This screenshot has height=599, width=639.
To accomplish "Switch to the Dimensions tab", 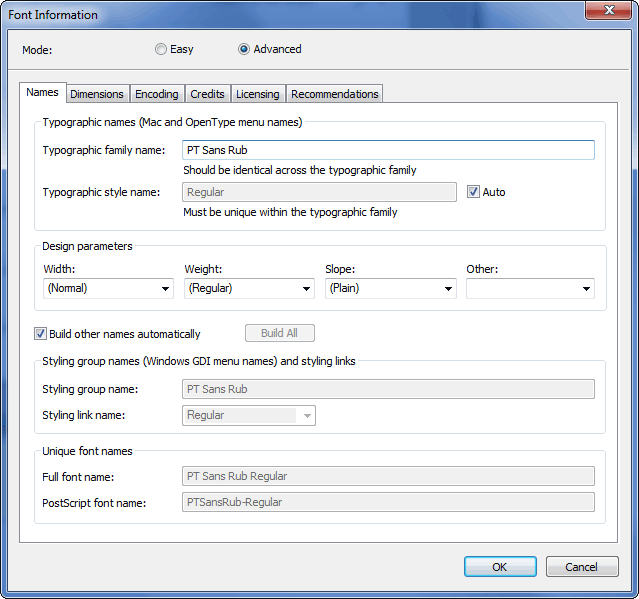I will 97,94.
